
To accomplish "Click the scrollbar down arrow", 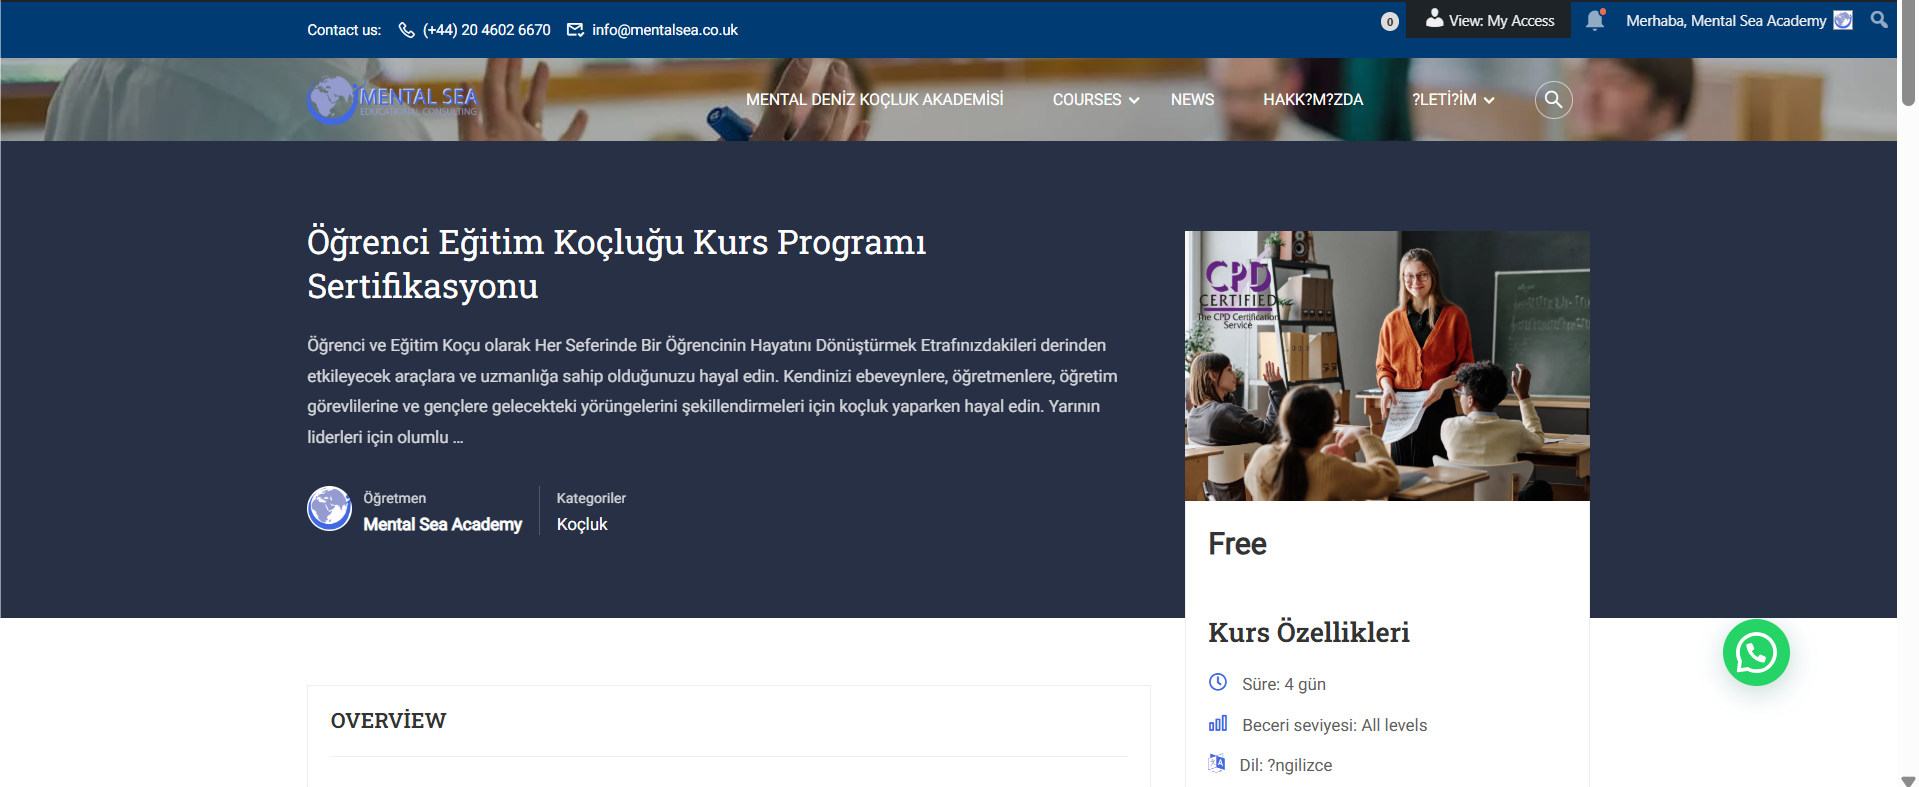I will coord(1908,780).
